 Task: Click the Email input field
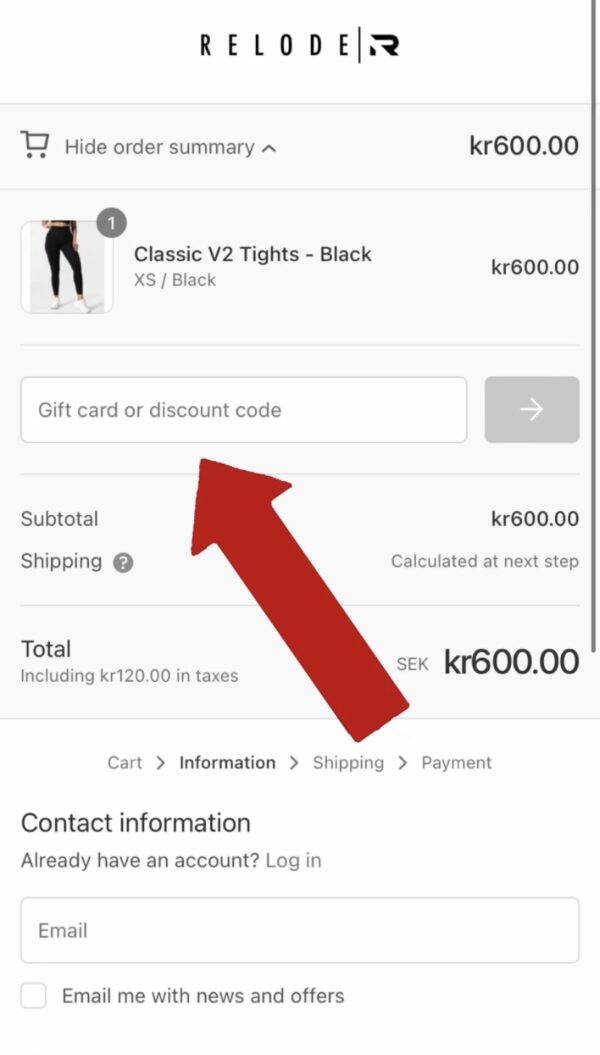coord(299,930)
